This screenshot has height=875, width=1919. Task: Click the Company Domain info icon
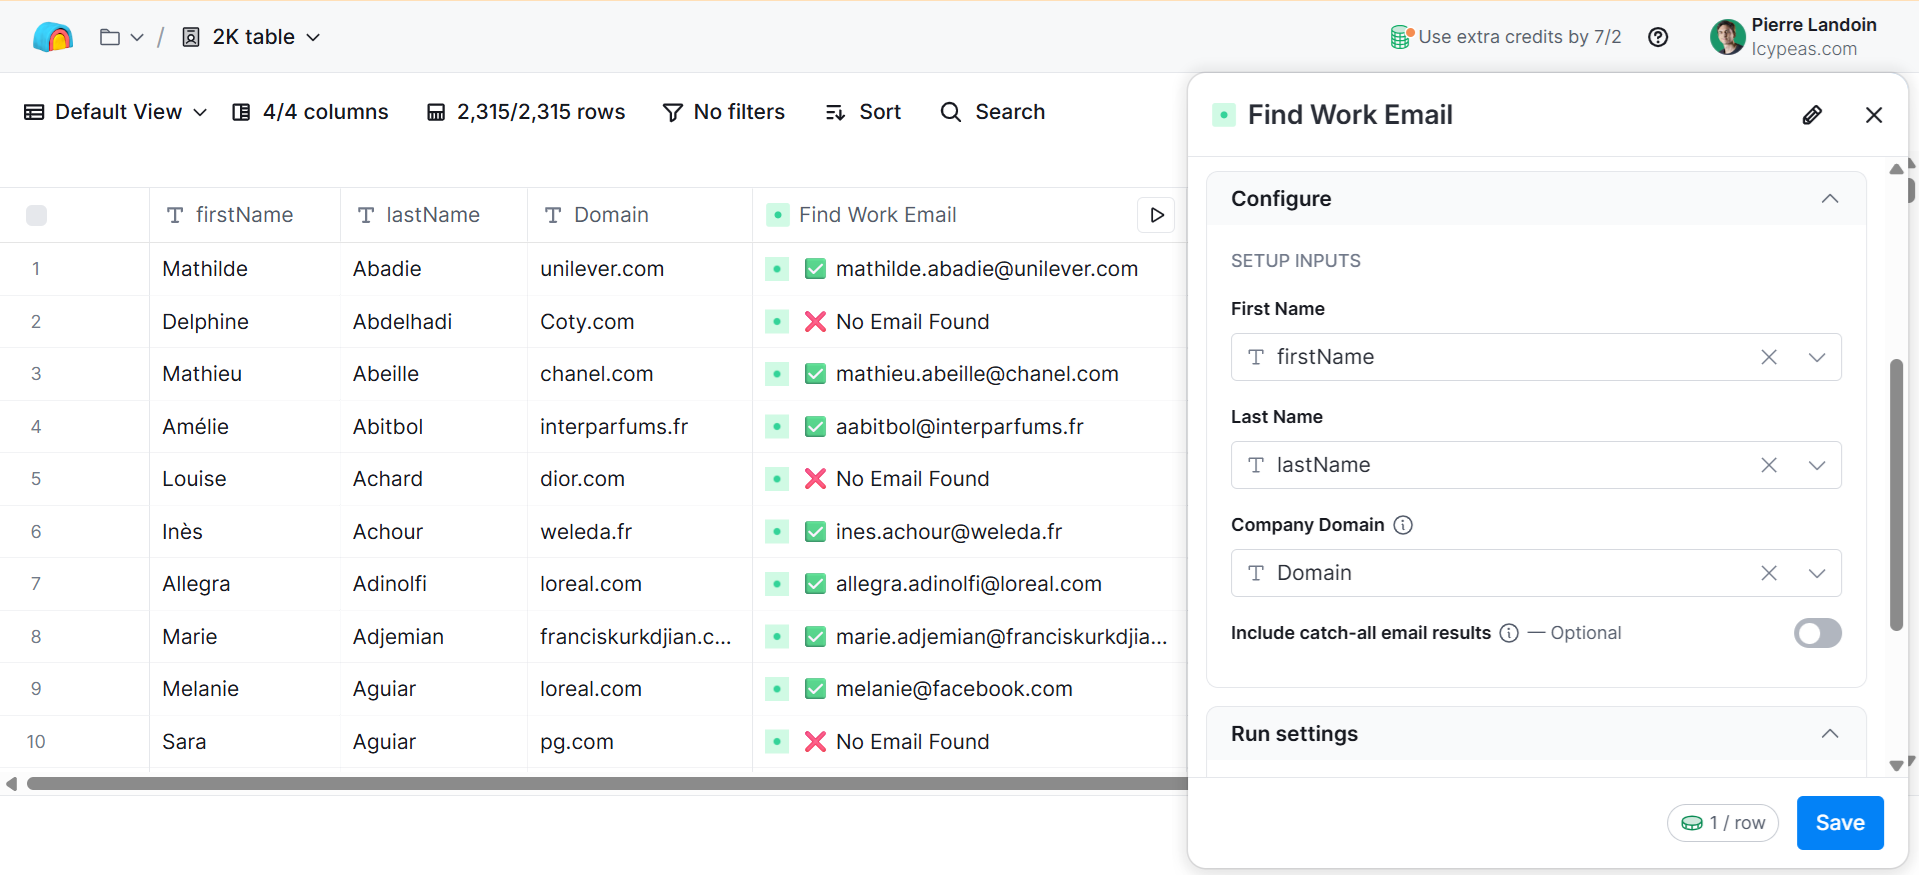1403,525
